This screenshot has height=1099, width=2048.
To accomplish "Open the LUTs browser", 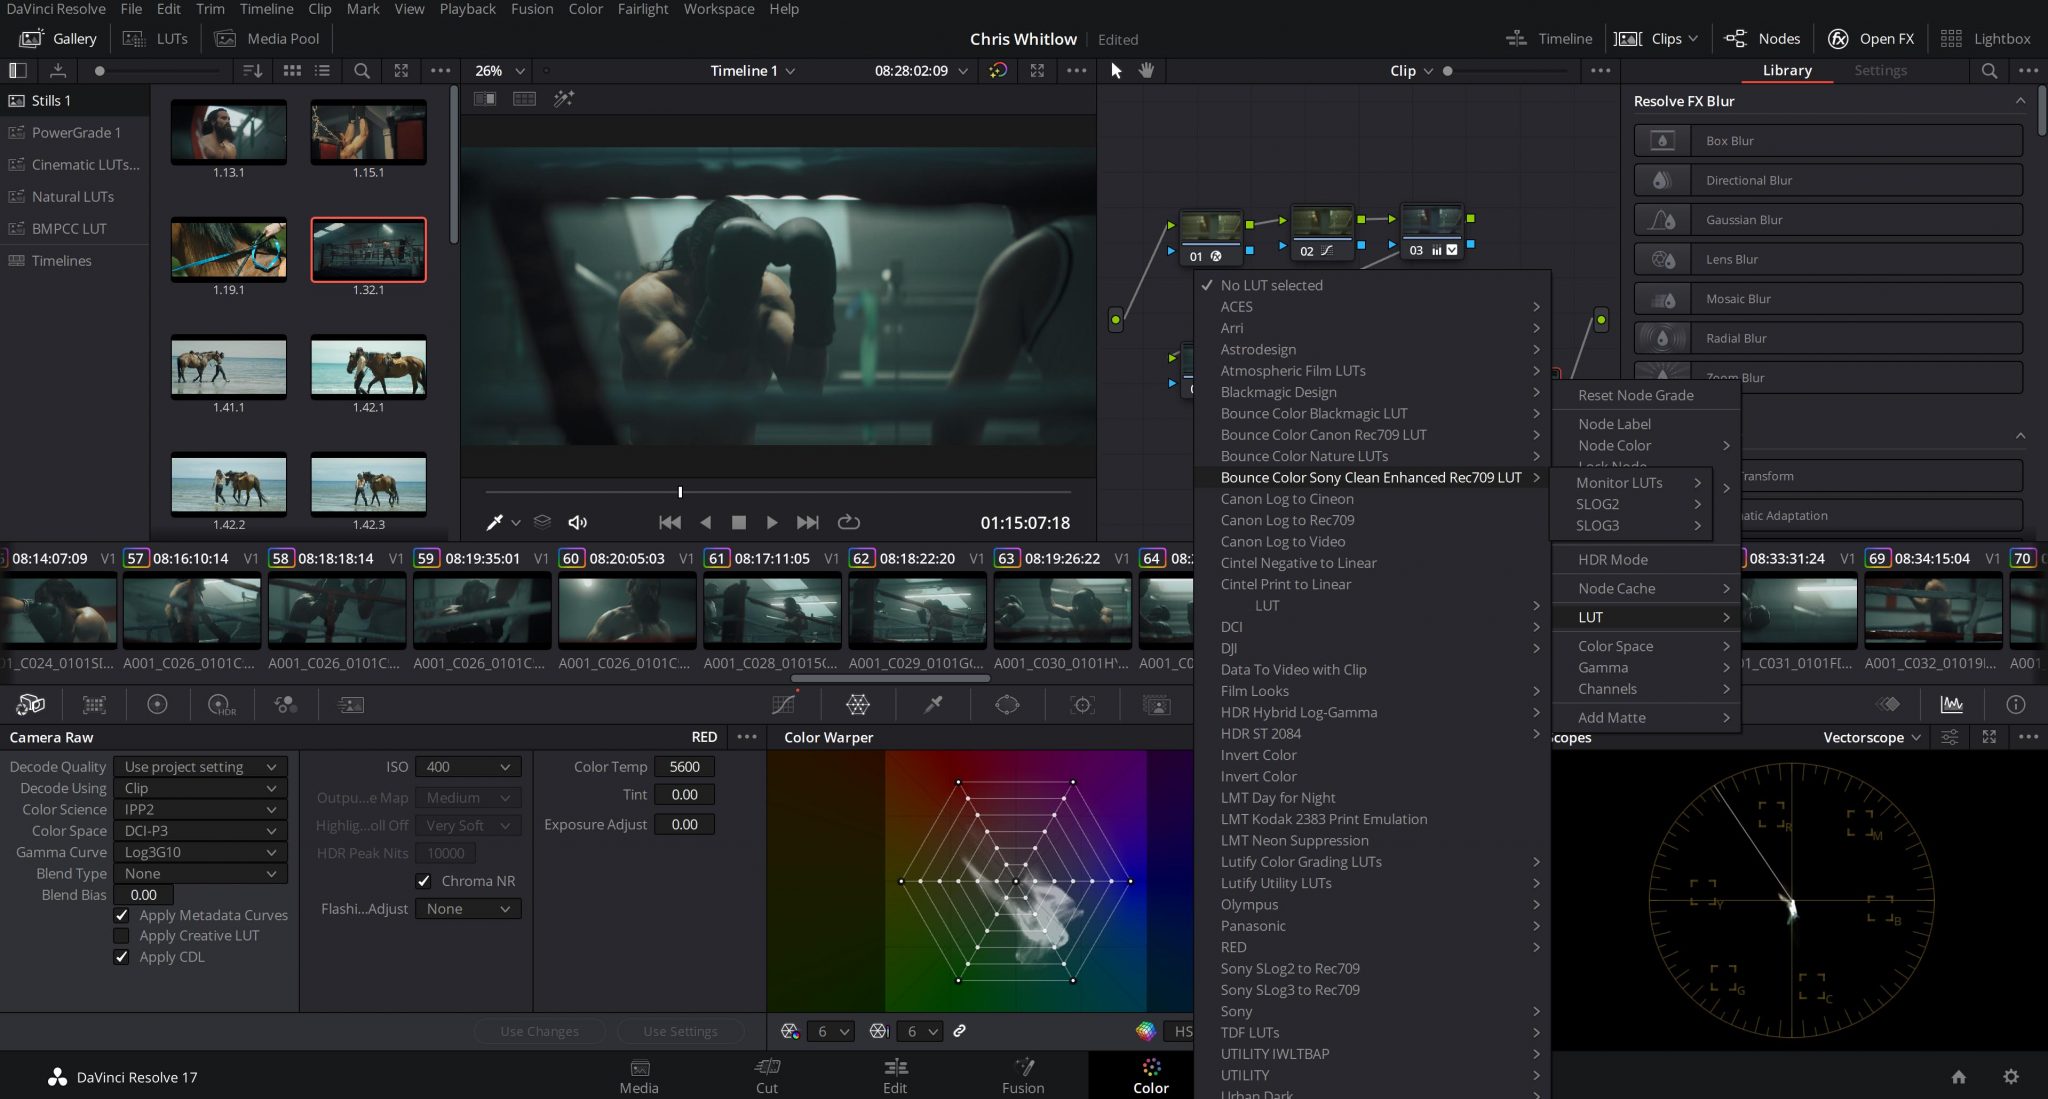I will coord(155,38).
